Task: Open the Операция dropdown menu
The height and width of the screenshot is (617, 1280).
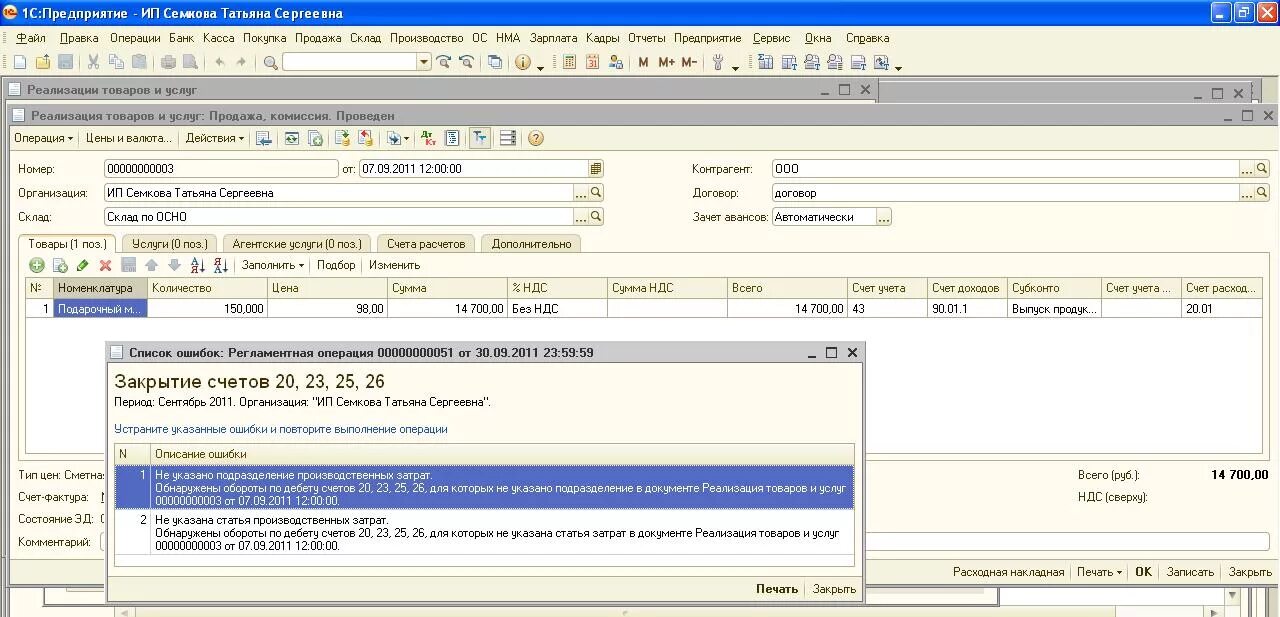Action: tap(43, 138)
